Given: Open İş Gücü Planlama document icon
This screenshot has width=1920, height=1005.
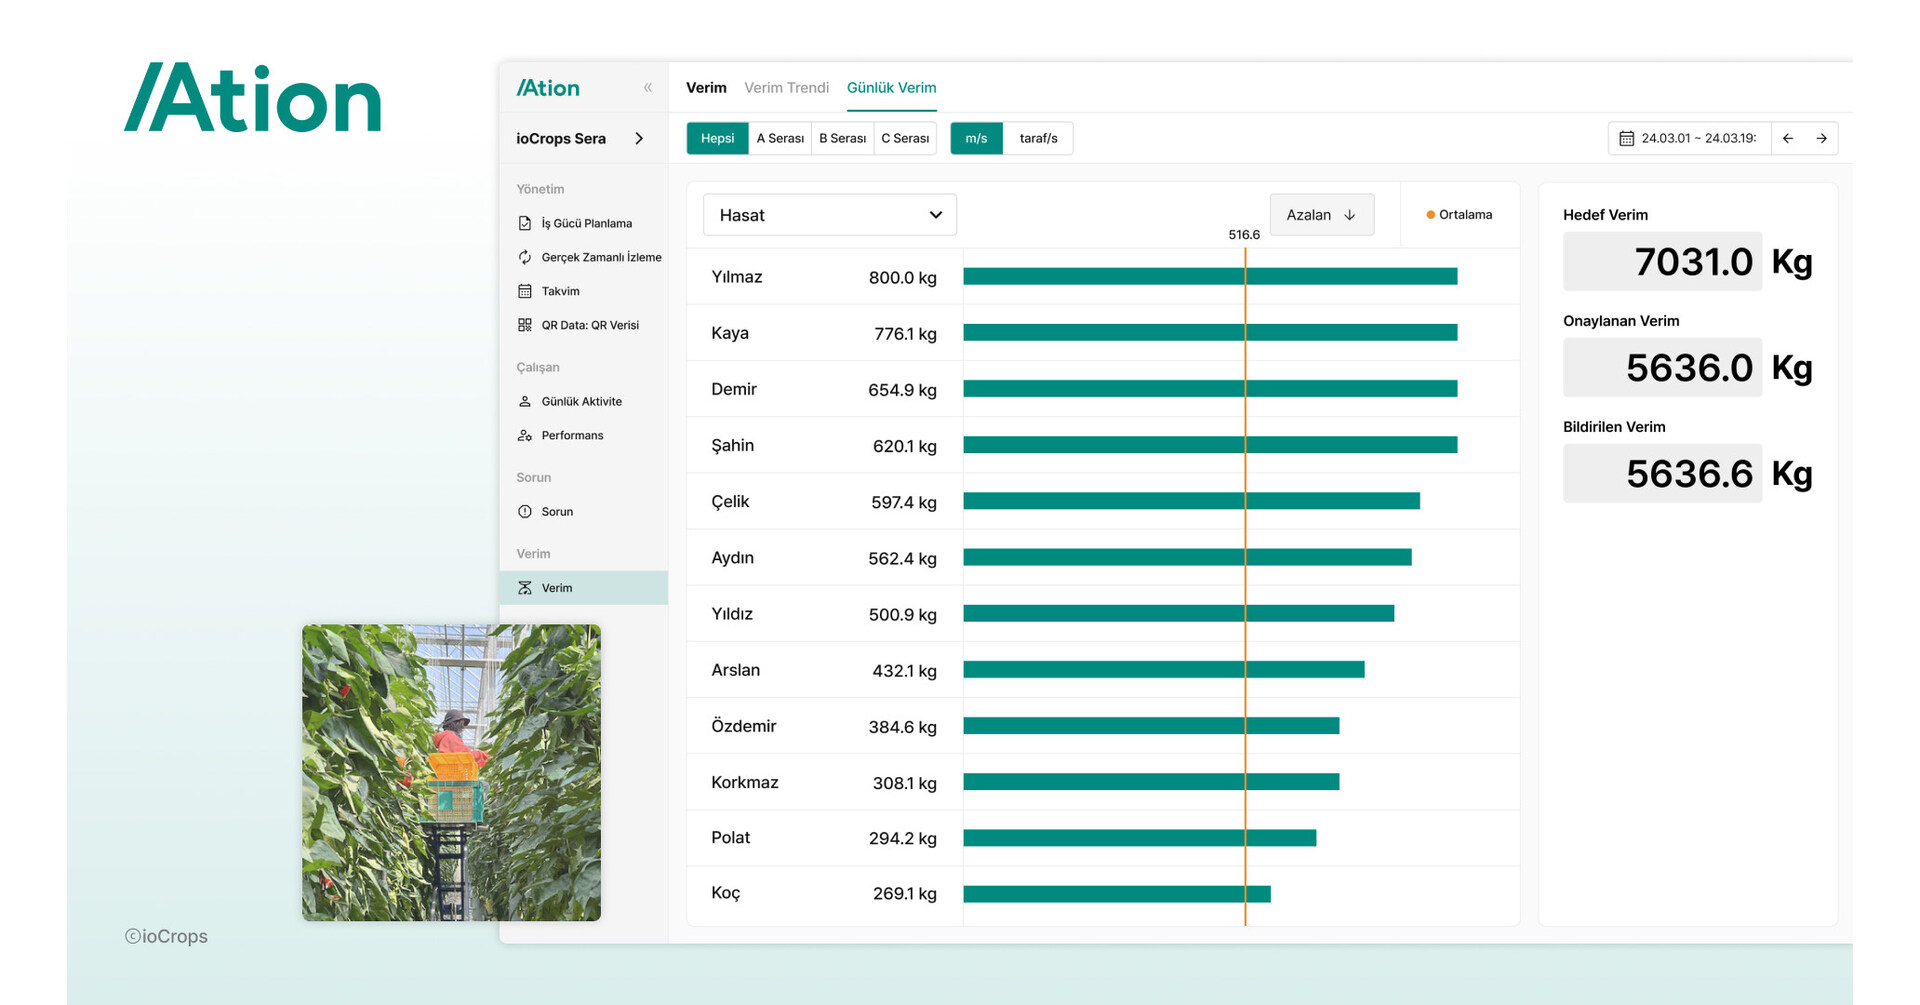Looking at the screenshot, I should point(525,223).
